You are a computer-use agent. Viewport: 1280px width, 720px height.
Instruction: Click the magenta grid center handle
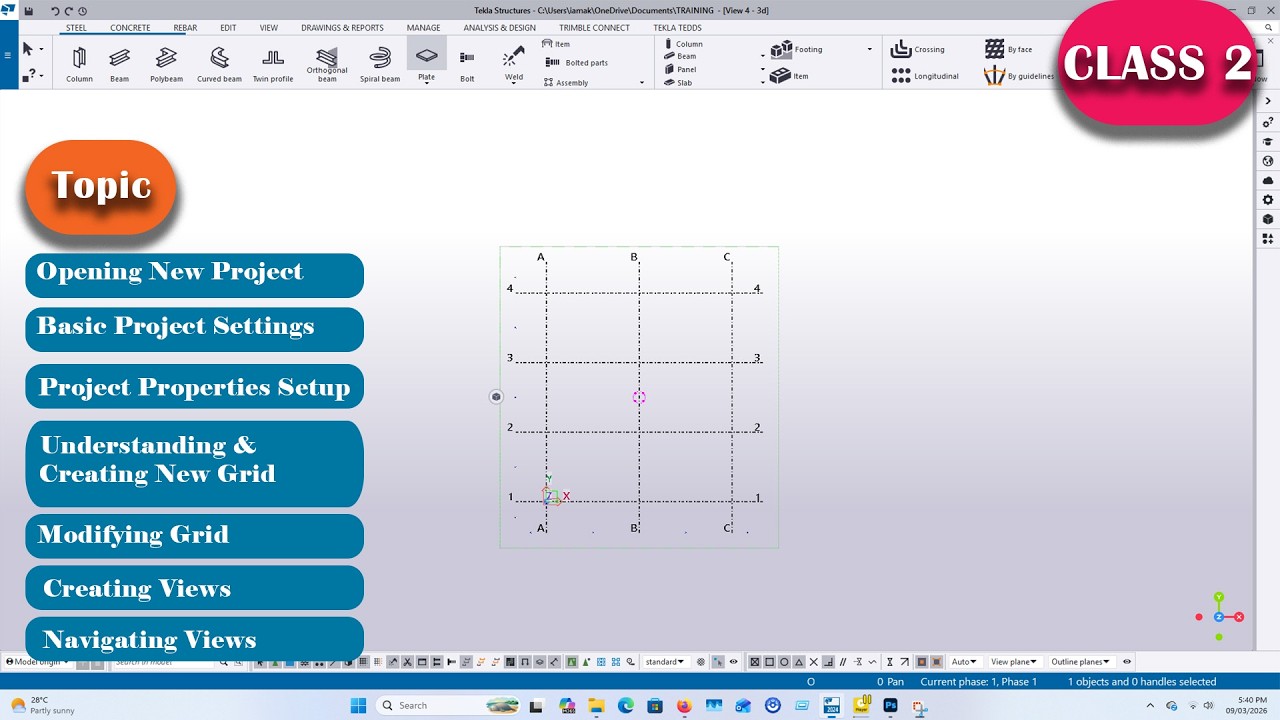(639, 397)
